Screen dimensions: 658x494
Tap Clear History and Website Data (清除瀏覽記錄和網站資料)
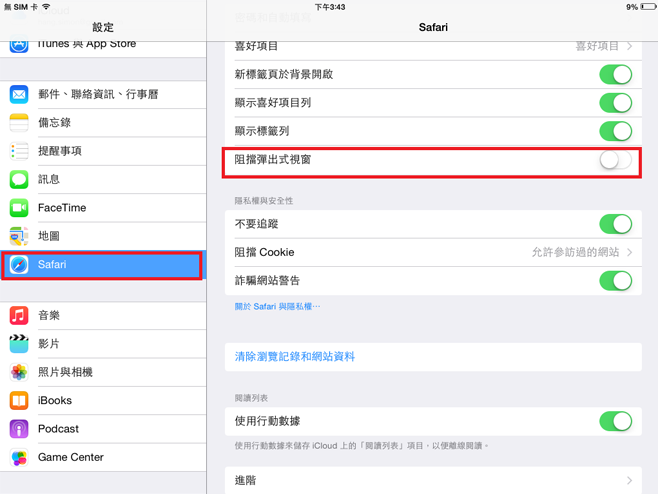(x=295, y=357)
